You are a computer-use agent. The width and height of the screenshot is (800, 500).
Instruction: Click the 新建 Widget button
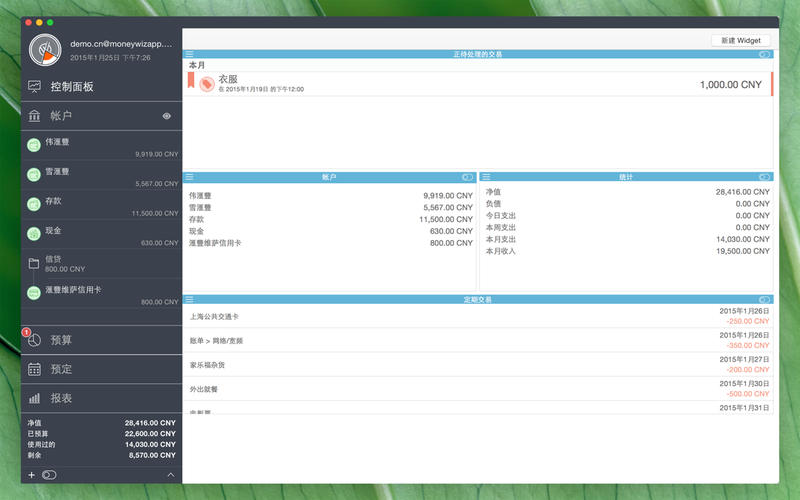click(740, 40)
